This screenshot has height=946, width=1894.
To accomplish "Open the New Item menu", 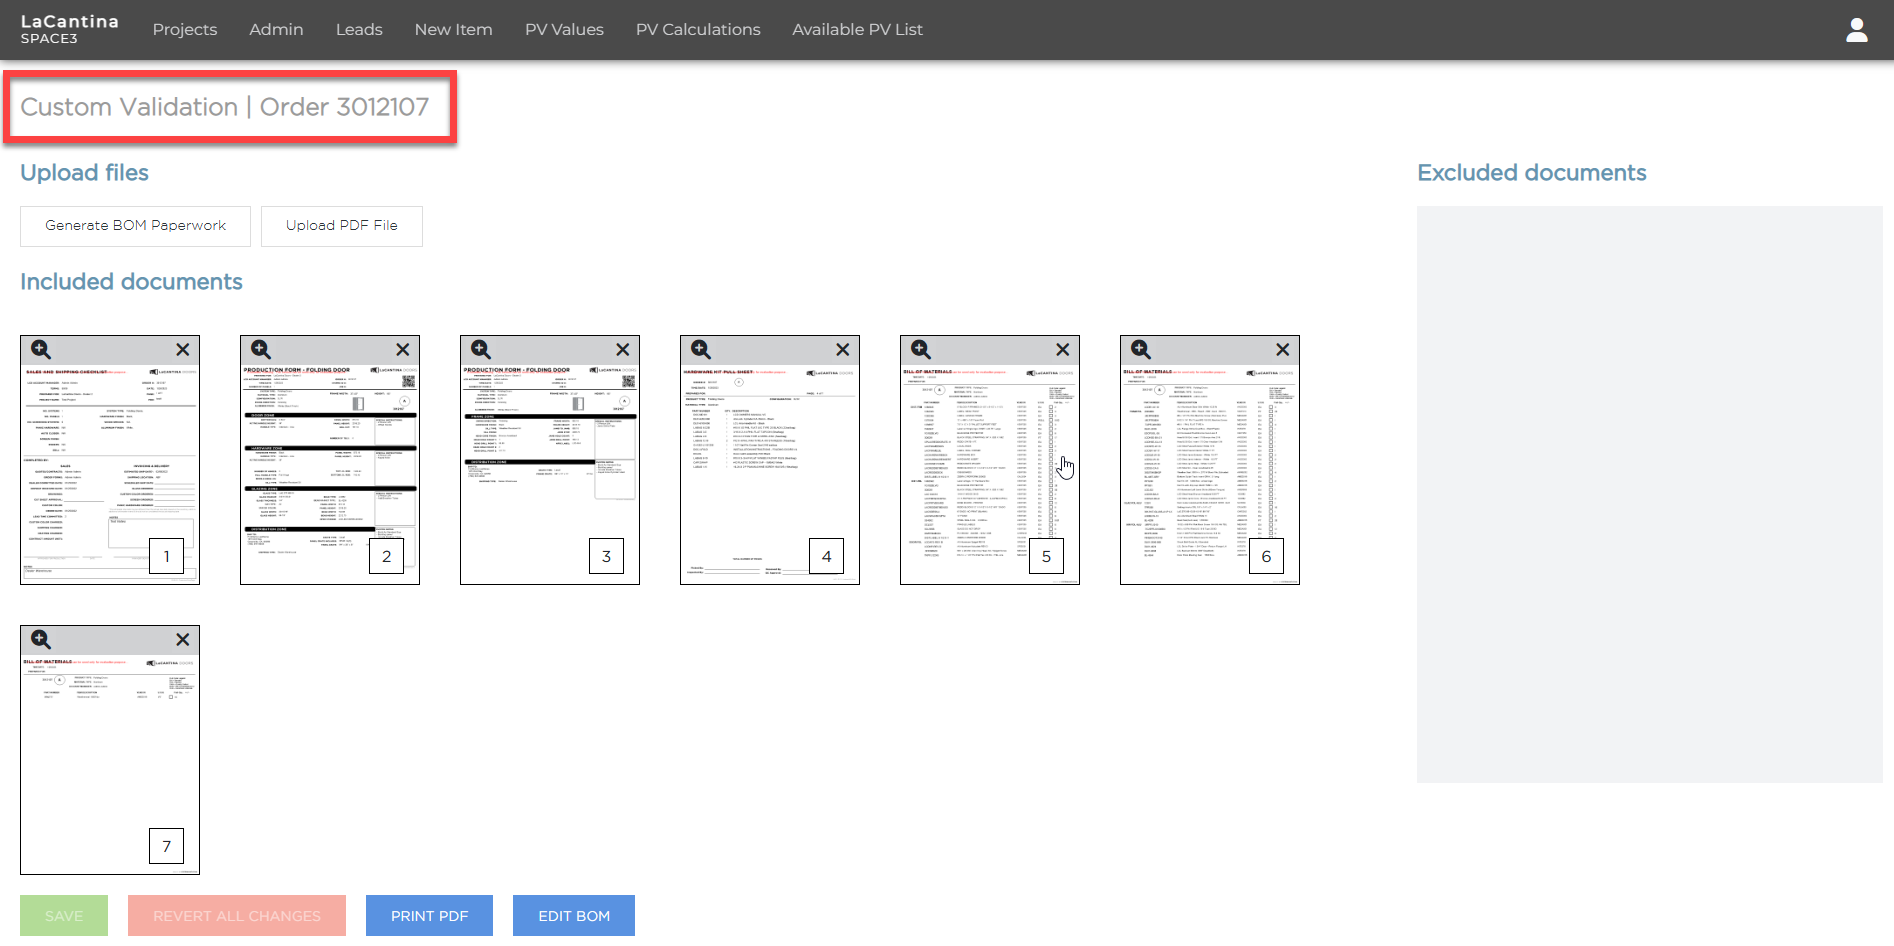I will coord(454,30).
